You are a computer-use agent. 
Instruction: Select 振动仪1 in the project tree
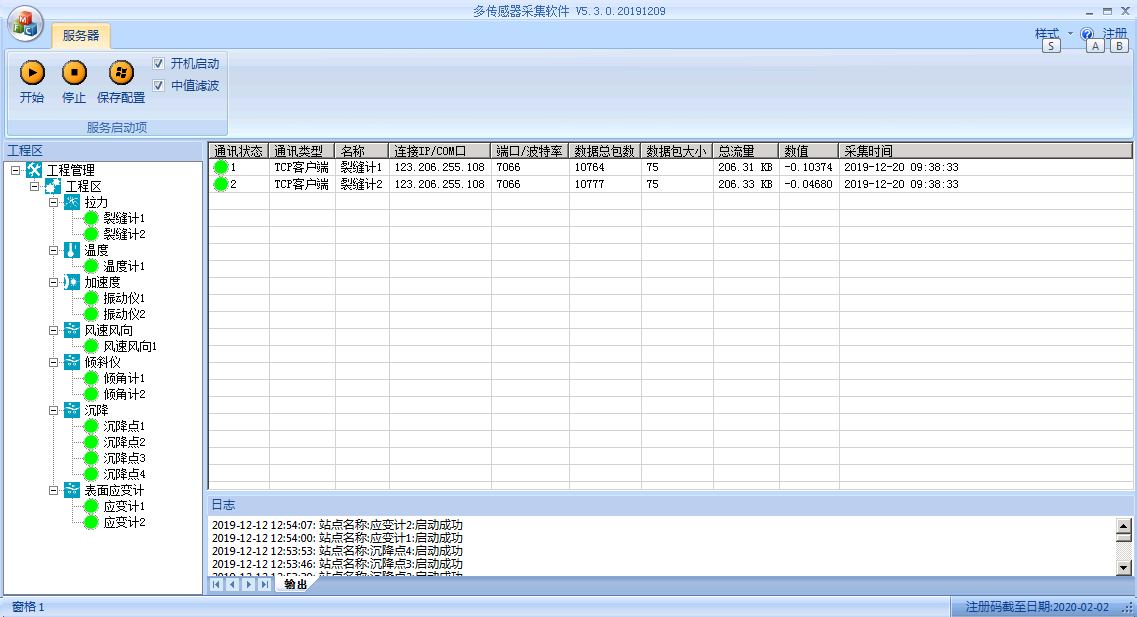click(x=124, y=298)
